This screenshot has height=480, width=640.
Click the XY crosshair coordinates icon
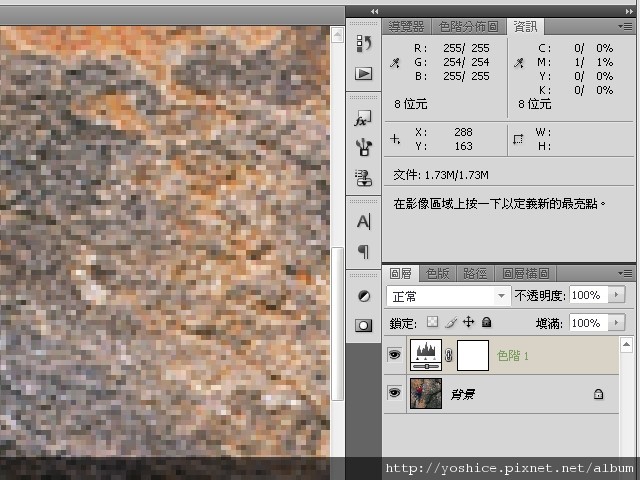click(395, 139)
